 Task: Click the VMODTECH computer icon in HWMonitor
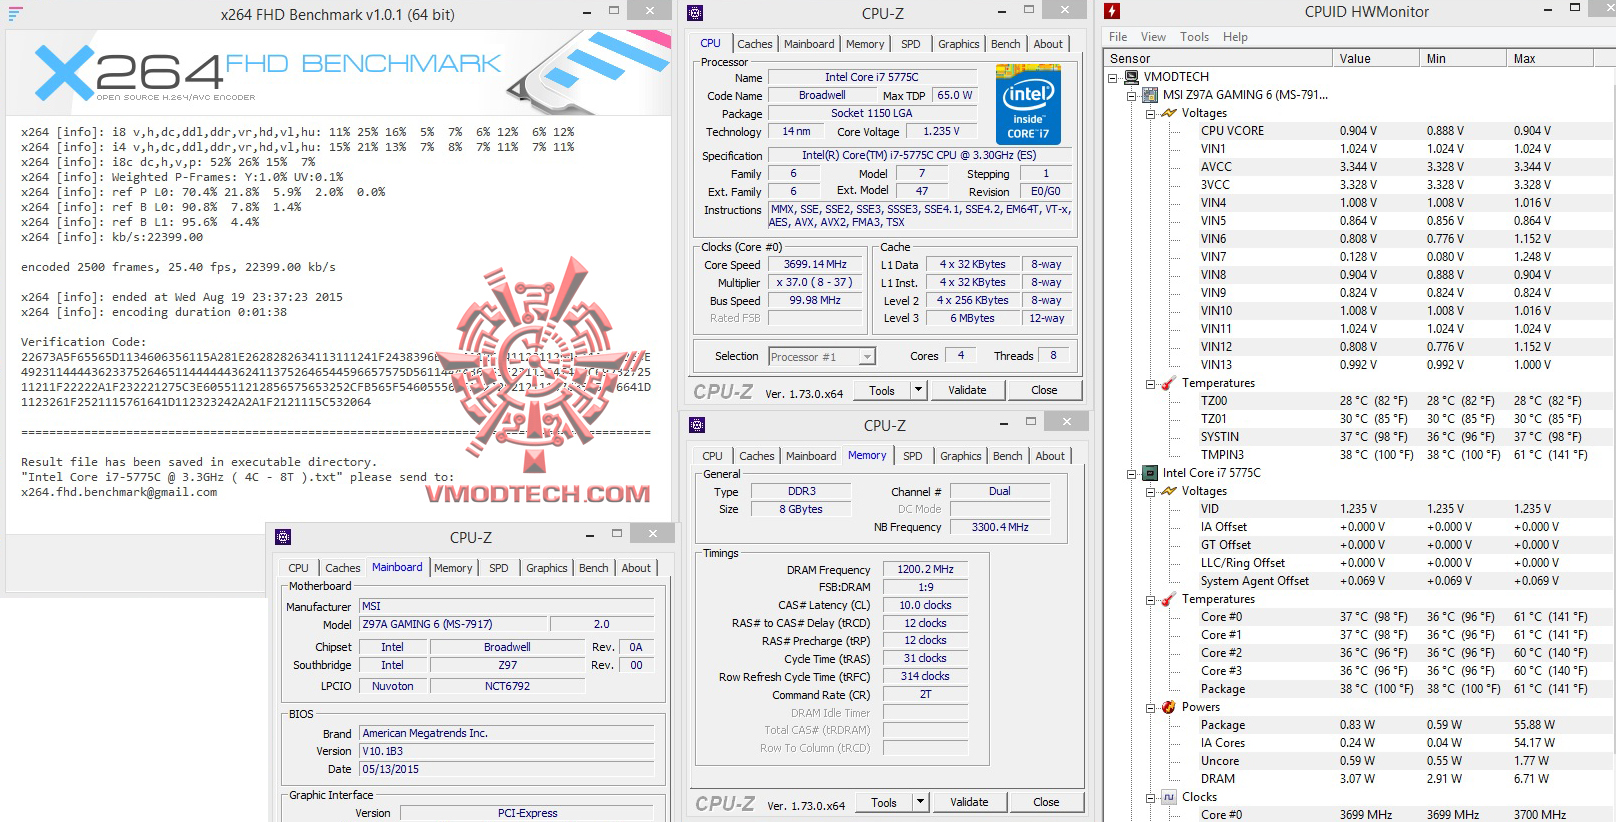[x=1132, y=77]
